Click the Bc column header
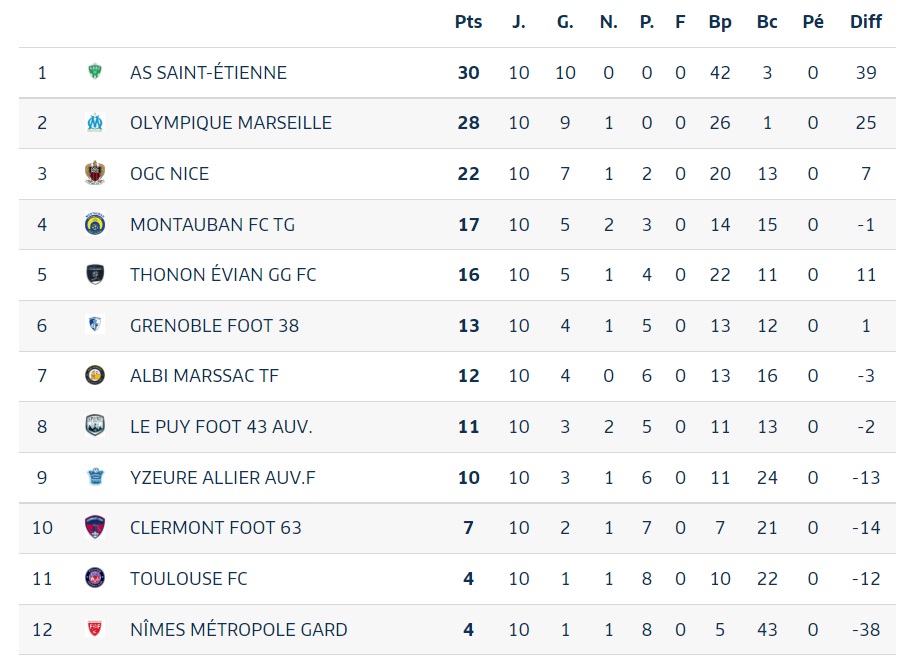This screenshot has width=915, height=667. click(x=767, y=21)
